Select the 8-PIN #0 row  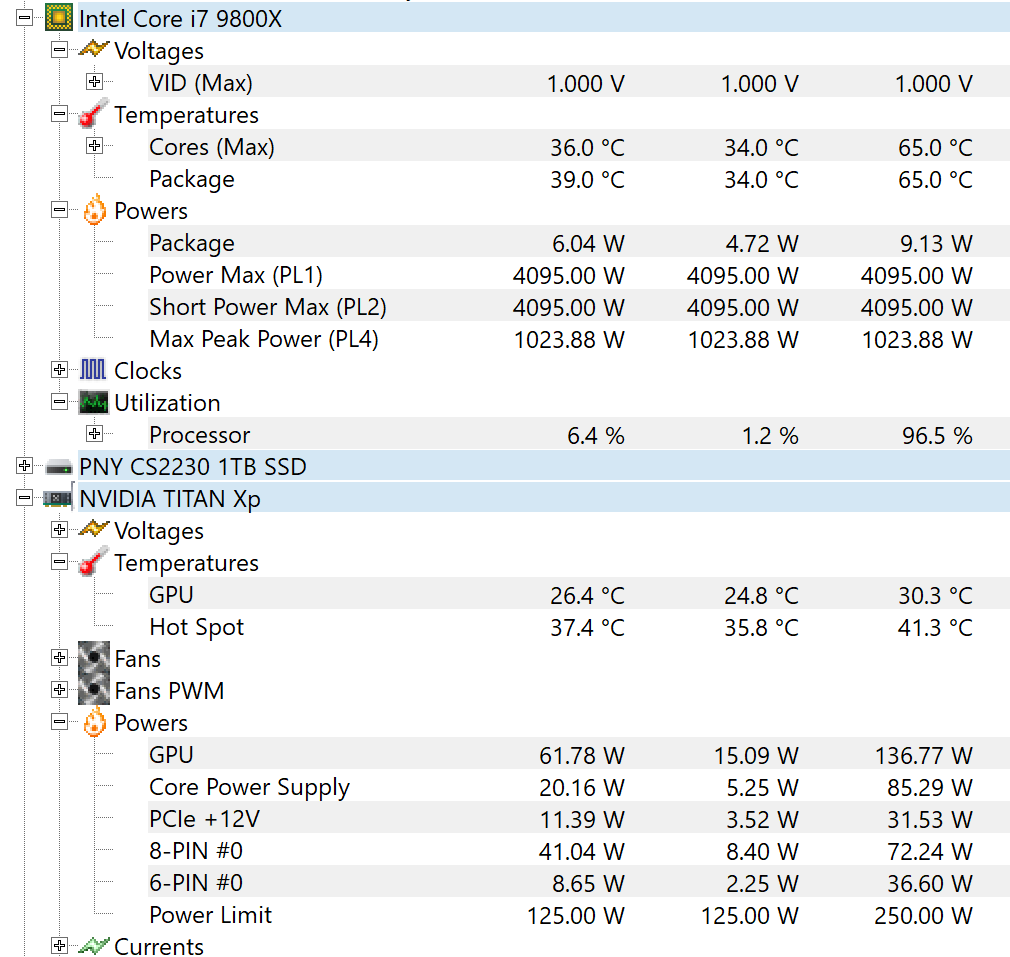point(578,851)
